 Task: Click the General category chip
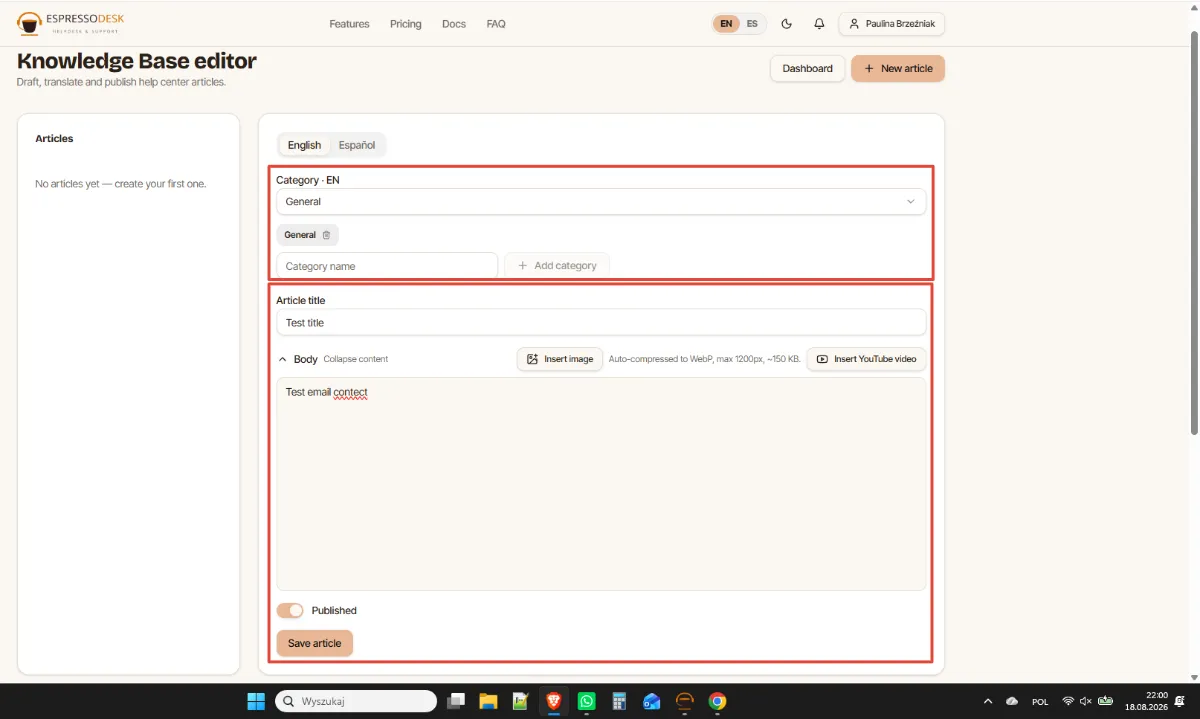tap(307, 235)
